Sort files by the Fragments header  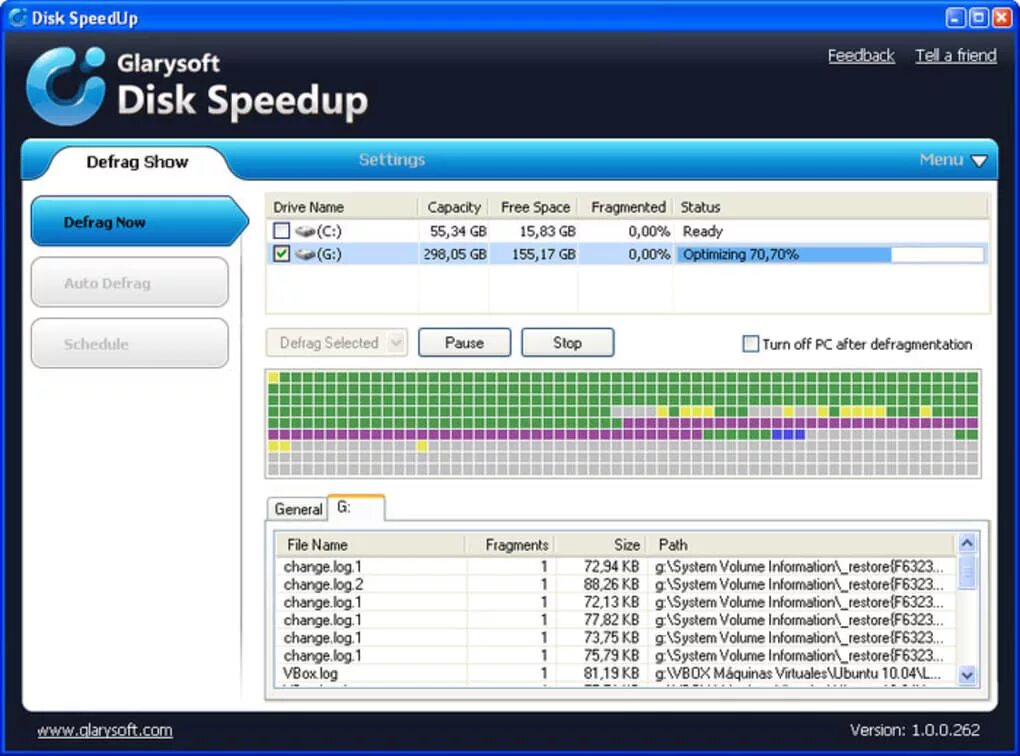click(x=511, y=545)
